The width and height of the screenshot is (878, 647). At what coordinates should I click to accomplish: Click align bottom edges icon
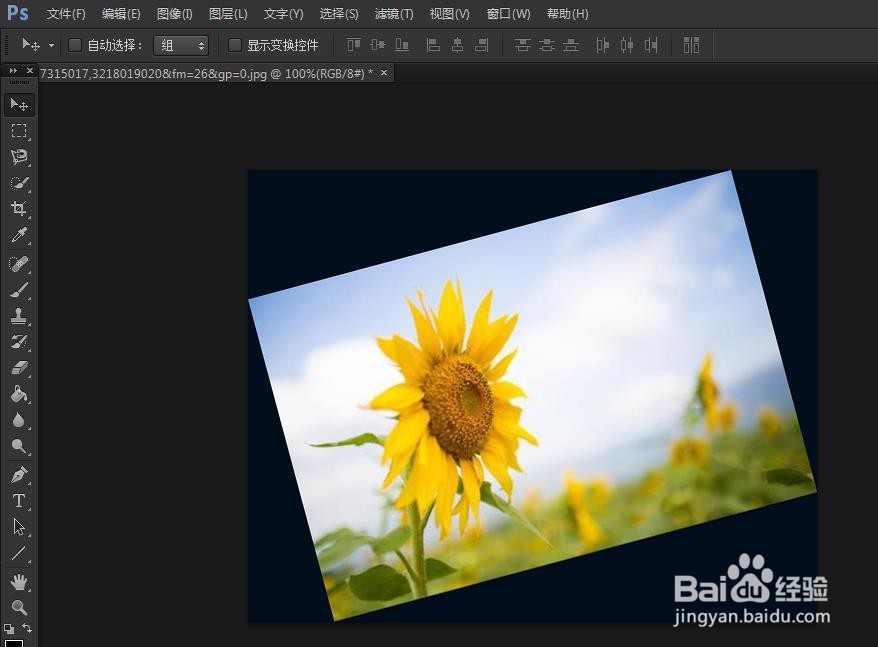pyautogui.click(x=402, y=45)
